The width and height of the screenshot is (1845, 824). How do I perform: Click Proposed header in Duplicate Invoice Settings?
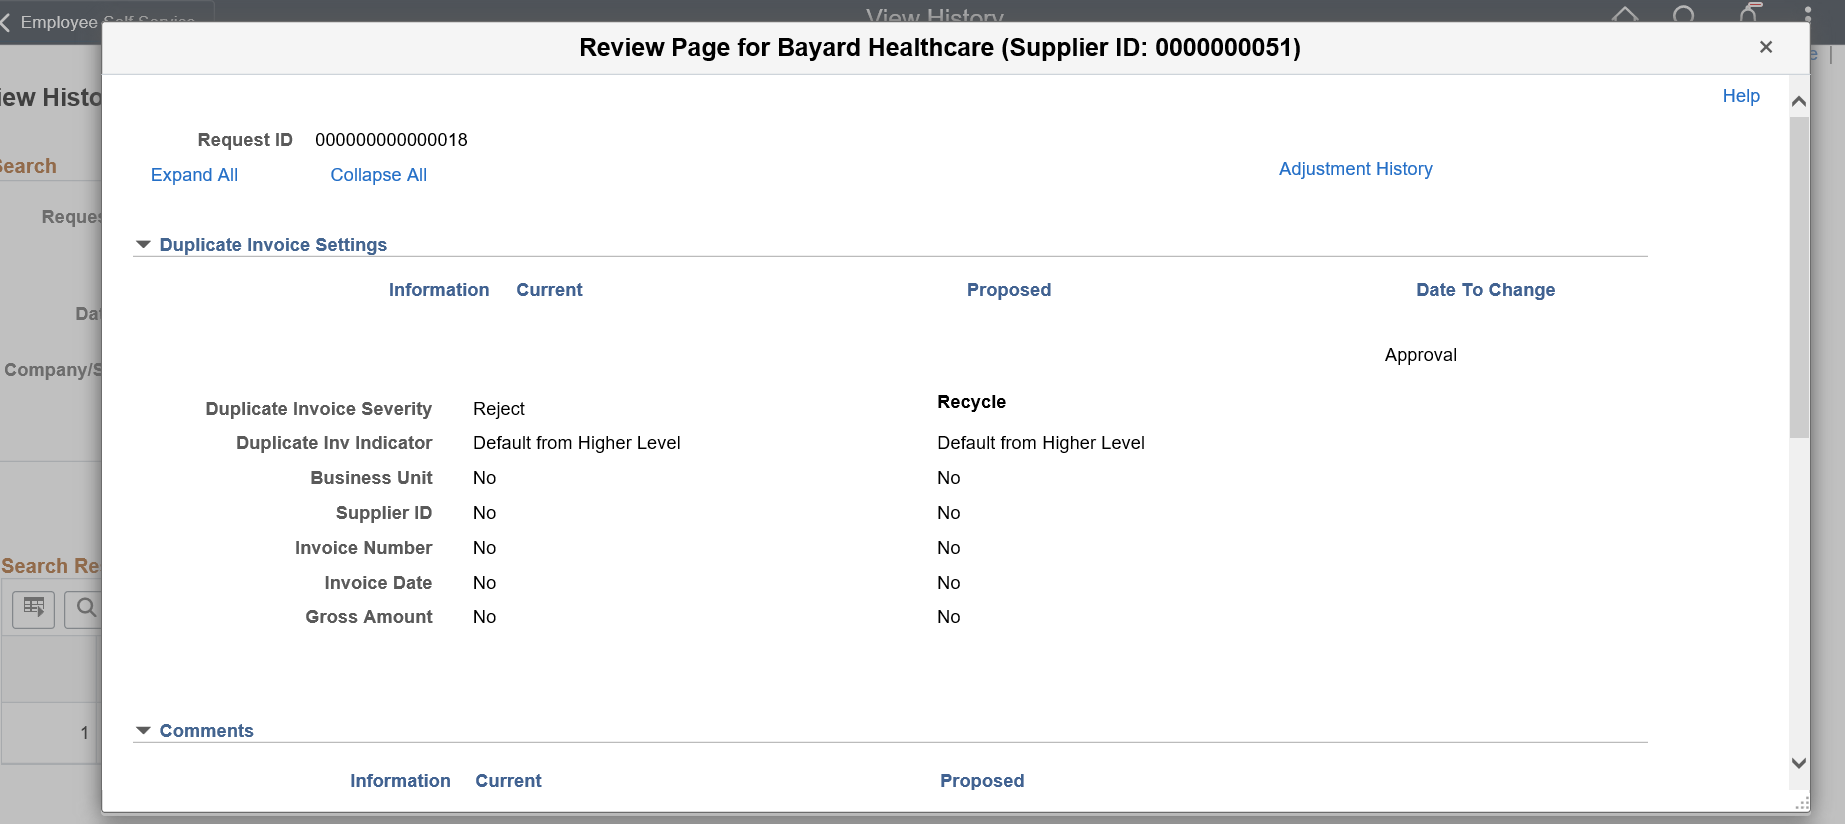pos(1008,290)
